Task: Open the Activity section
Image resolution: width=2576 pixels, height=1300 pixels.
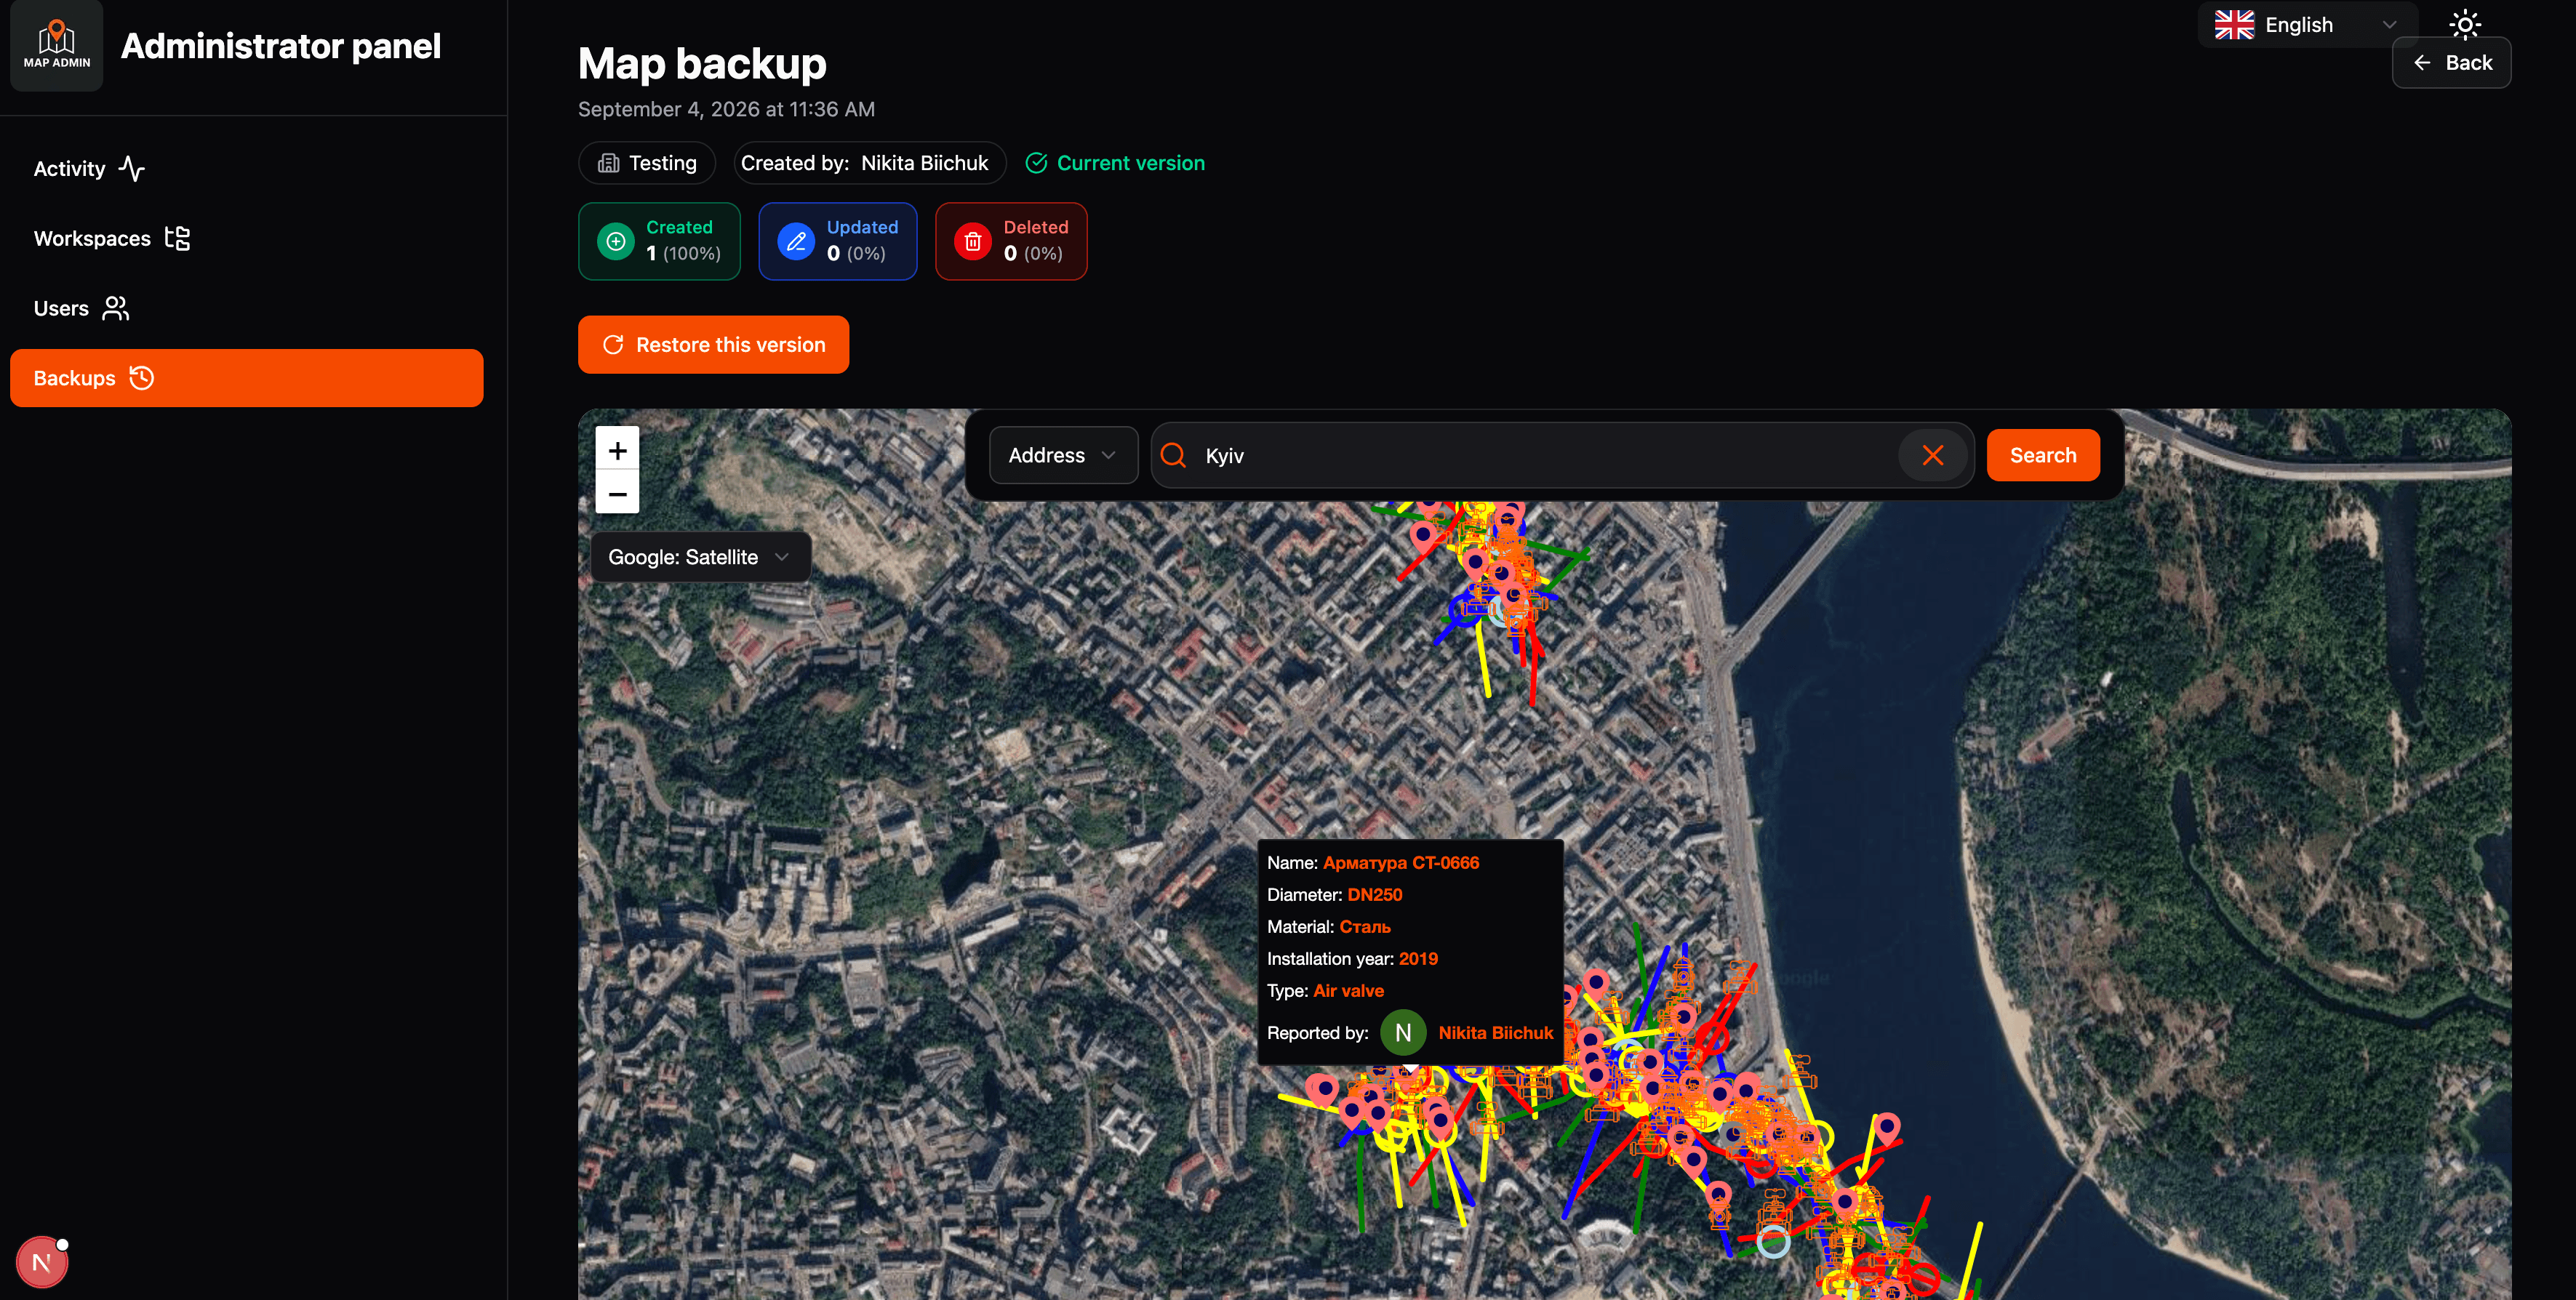Action: (246, 168)
